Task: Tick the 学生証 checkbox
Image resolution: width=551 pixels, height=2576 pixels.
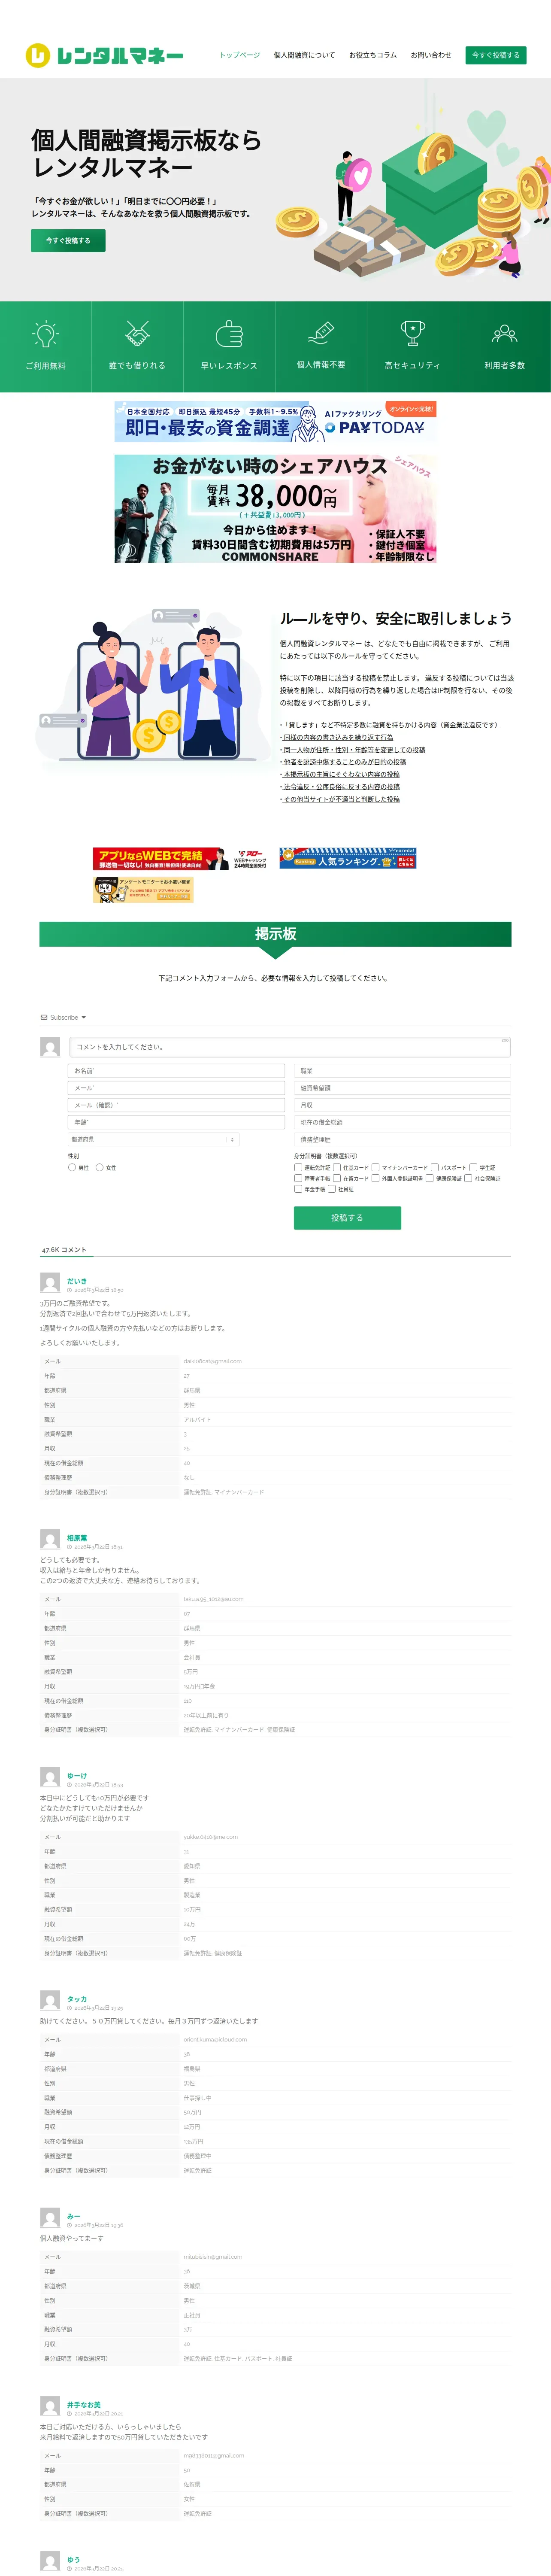Action: (473, 1167)
